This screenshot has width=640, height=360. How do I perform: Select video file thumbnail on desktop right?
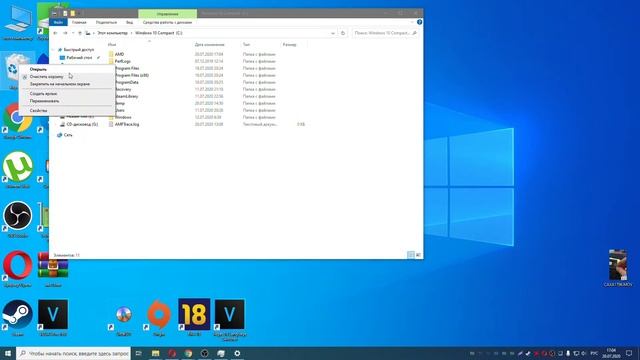618,268
